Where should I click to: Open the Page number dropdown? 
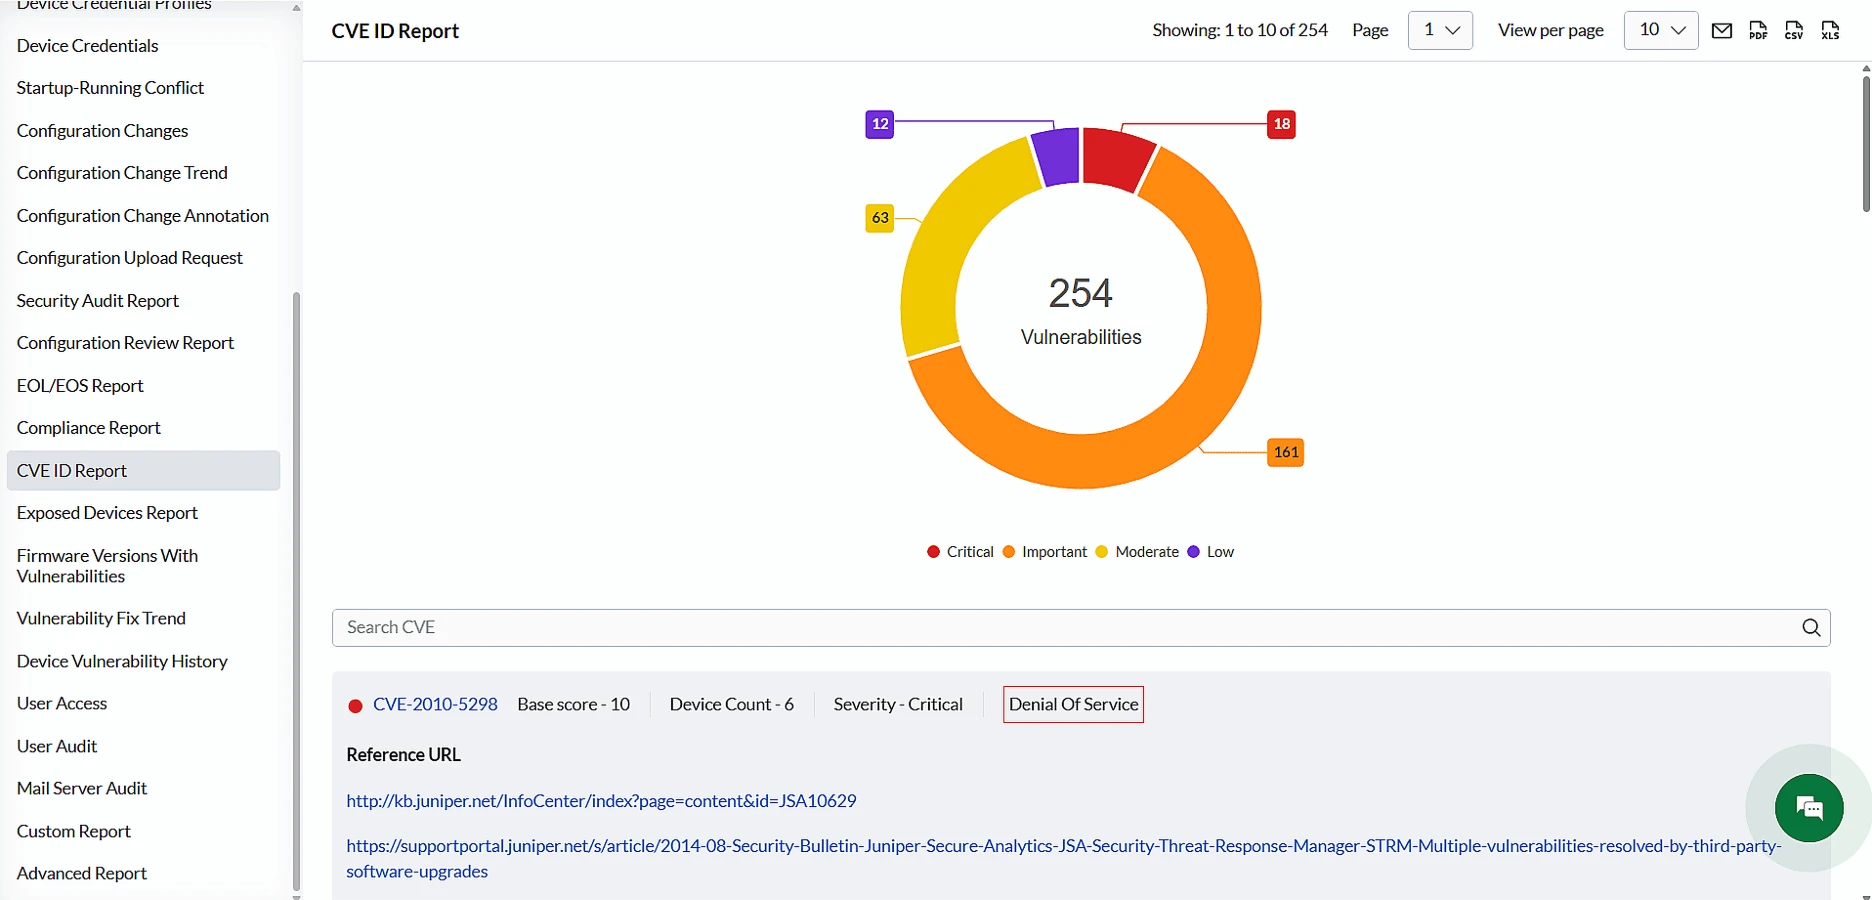pyautogui.click(x=1440, y=30)
